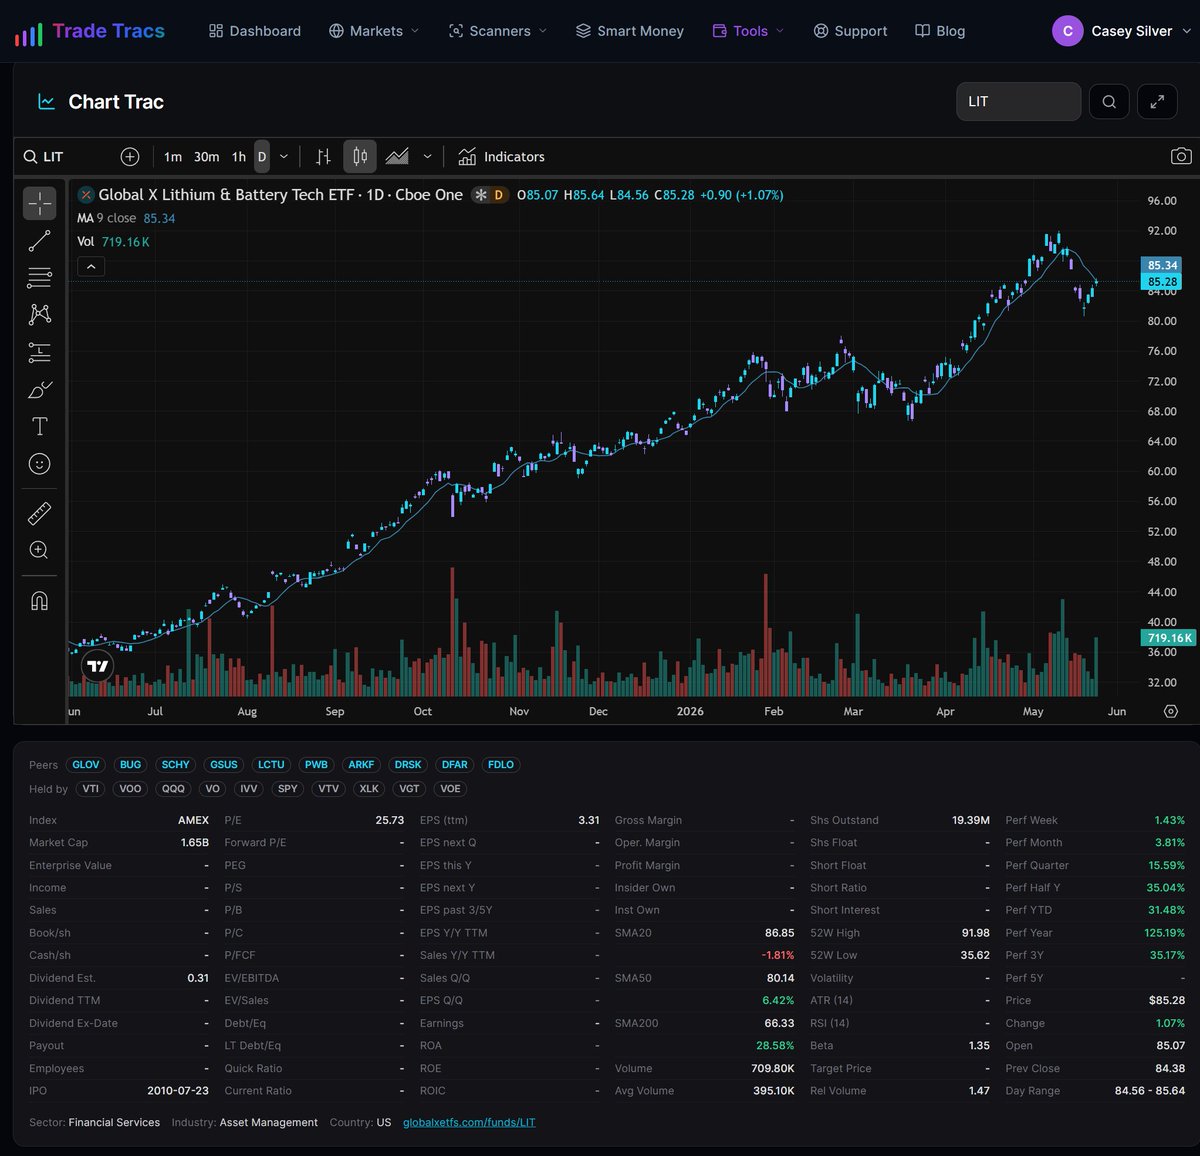The height and width of the screenshot is (1156, 1200).
Task: Add a symbol to compare
Action: click(x=130, y=157)
